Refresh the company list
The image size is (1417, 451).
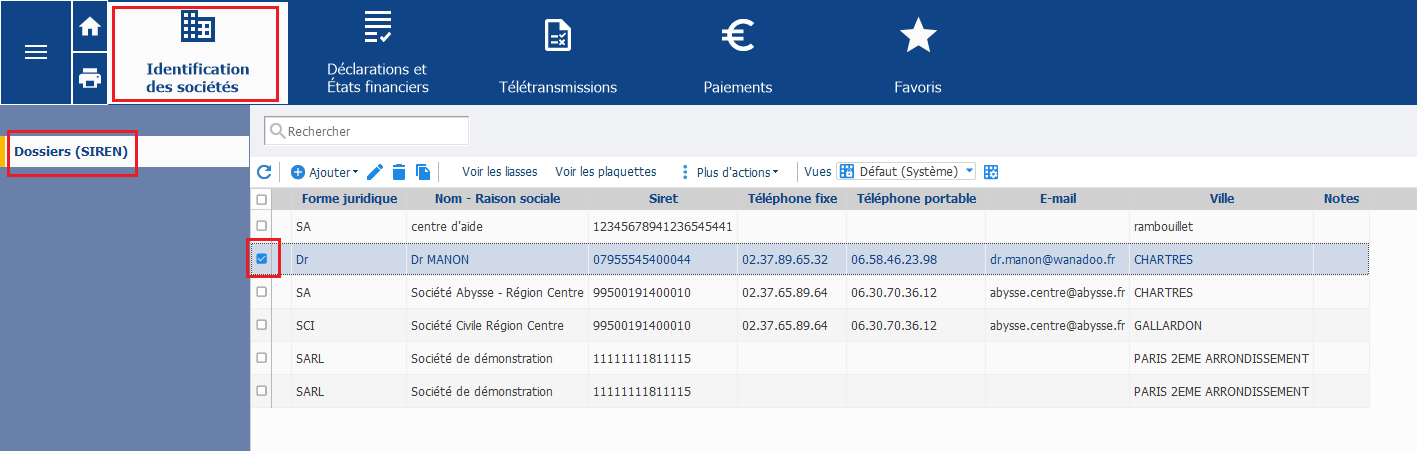pyautogui.click(x=264, y=172)
